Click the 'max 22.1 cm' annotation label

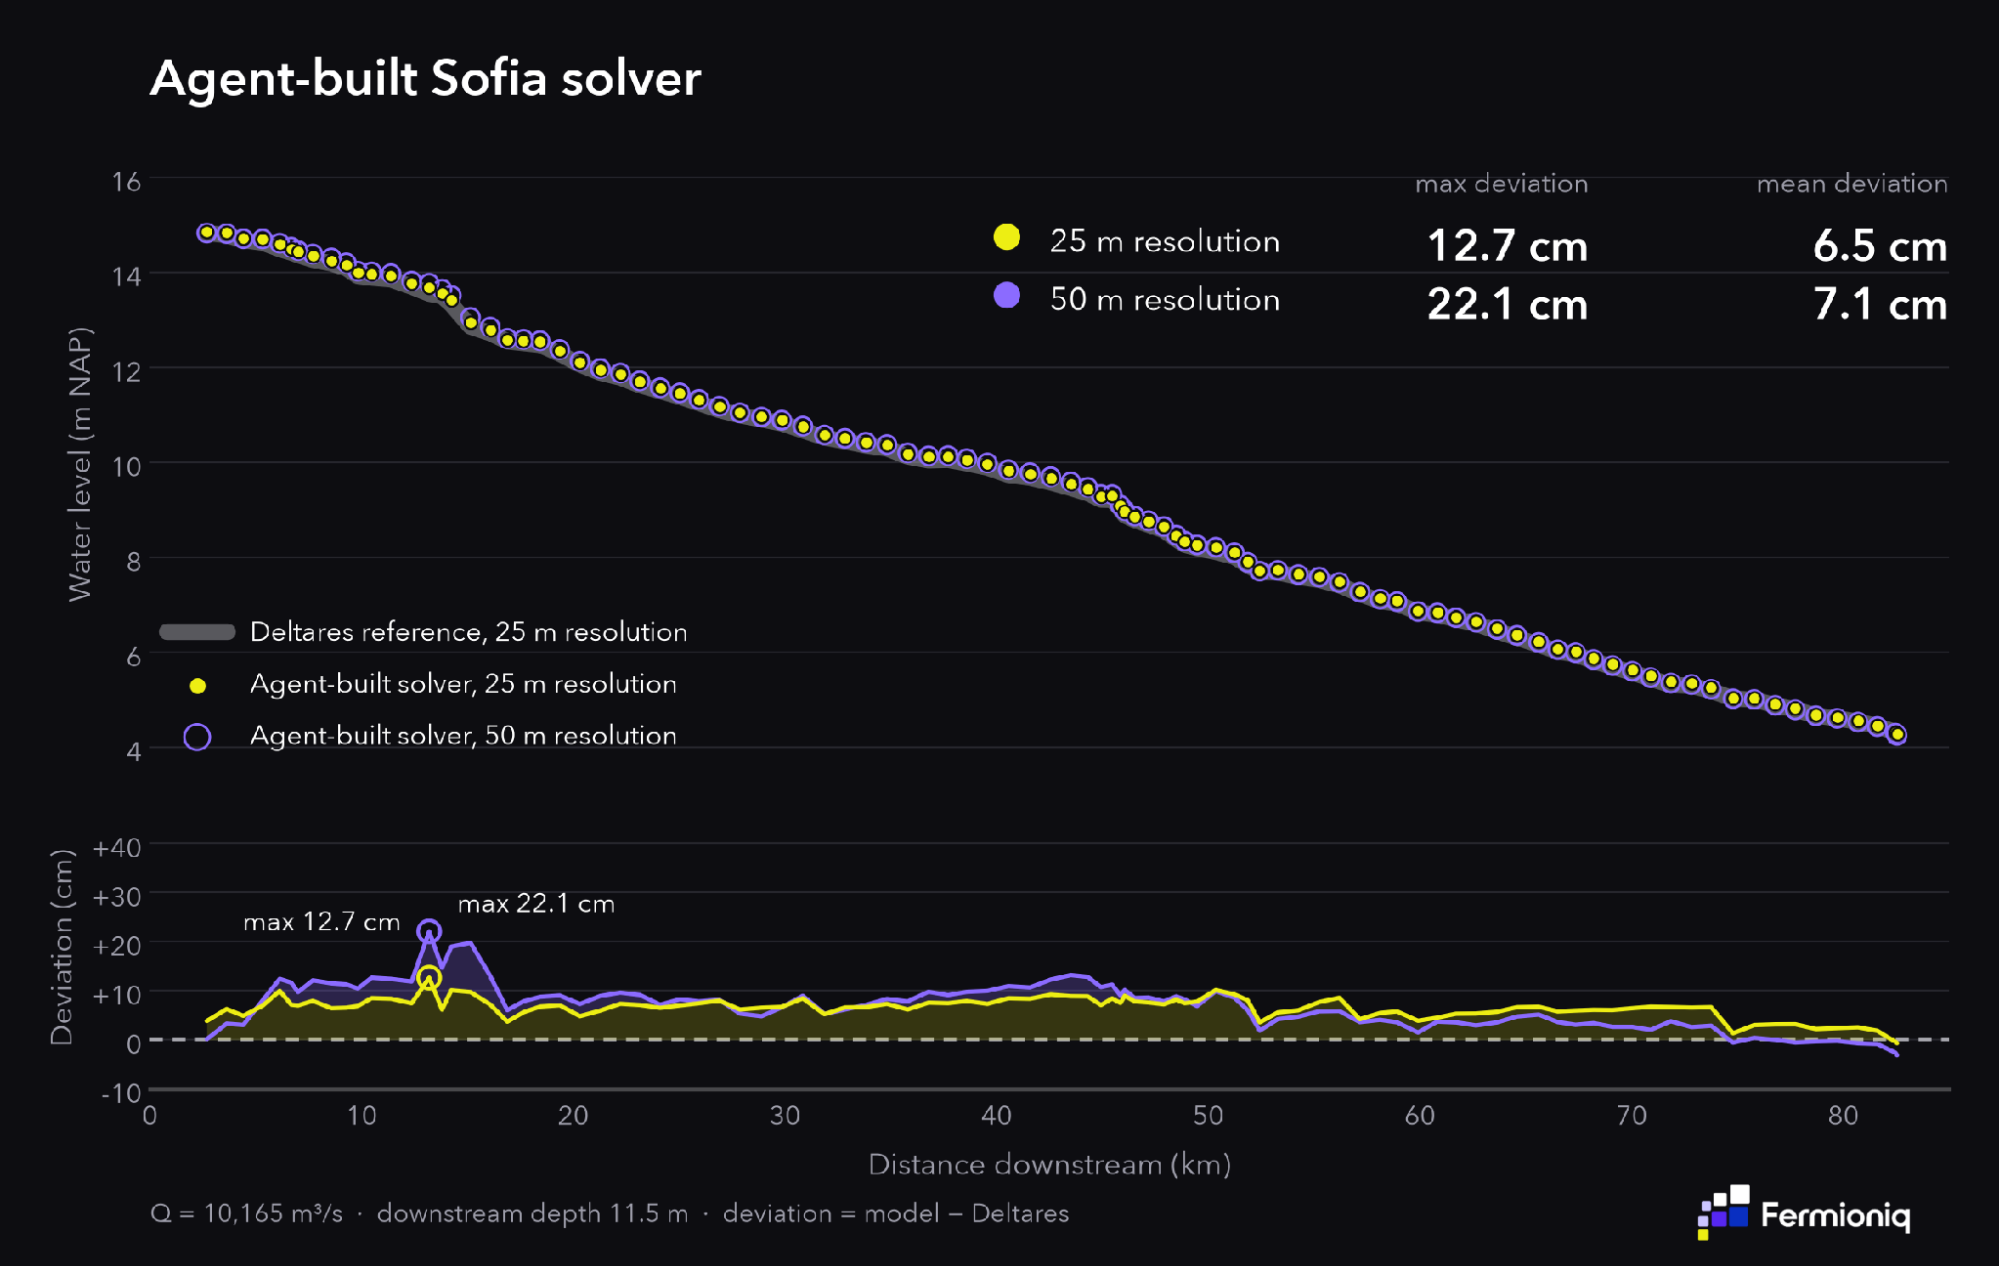coord(536,904)
